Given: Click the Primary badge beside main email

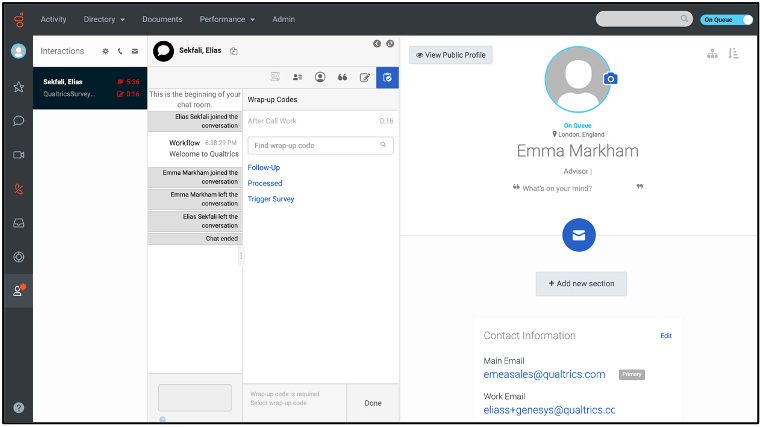Looking at the screenshot, I should pos(632,374).
